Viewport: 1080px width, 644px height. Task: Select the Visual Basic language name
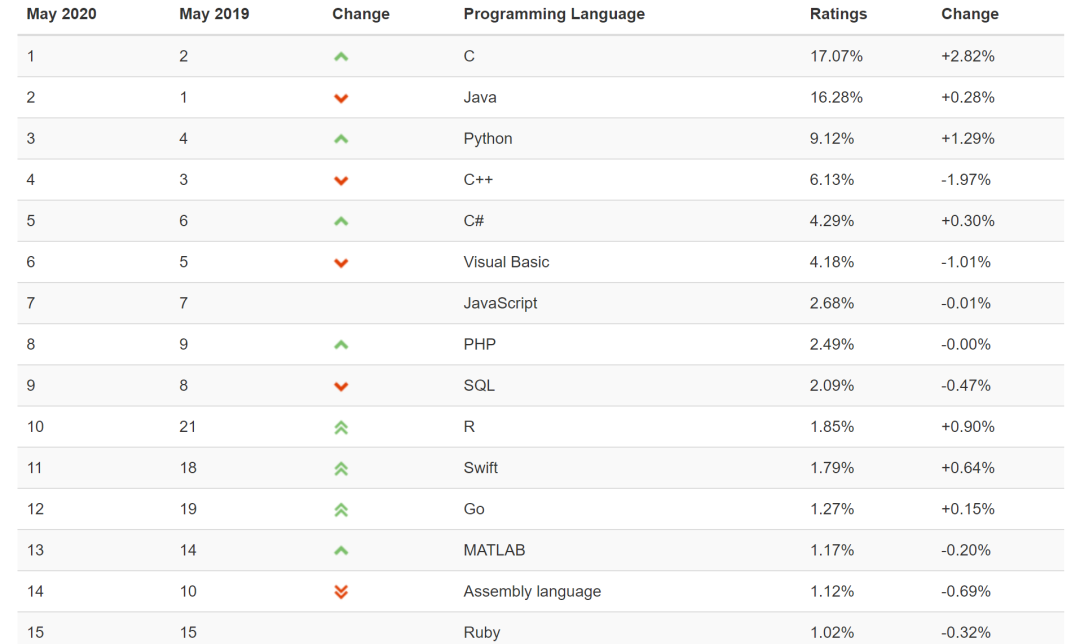(506, 262)
